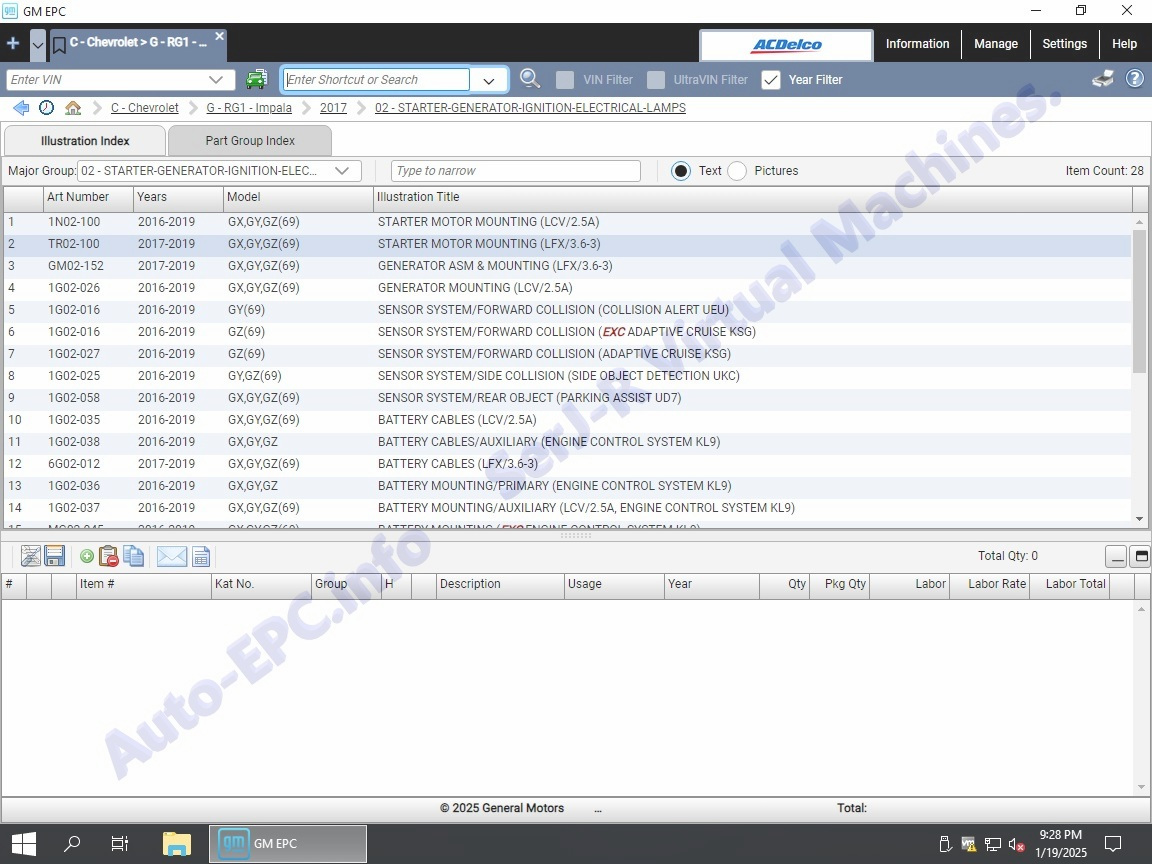
Task: Enable the VIN Filter checkbox
Action: tap(565, 80)
